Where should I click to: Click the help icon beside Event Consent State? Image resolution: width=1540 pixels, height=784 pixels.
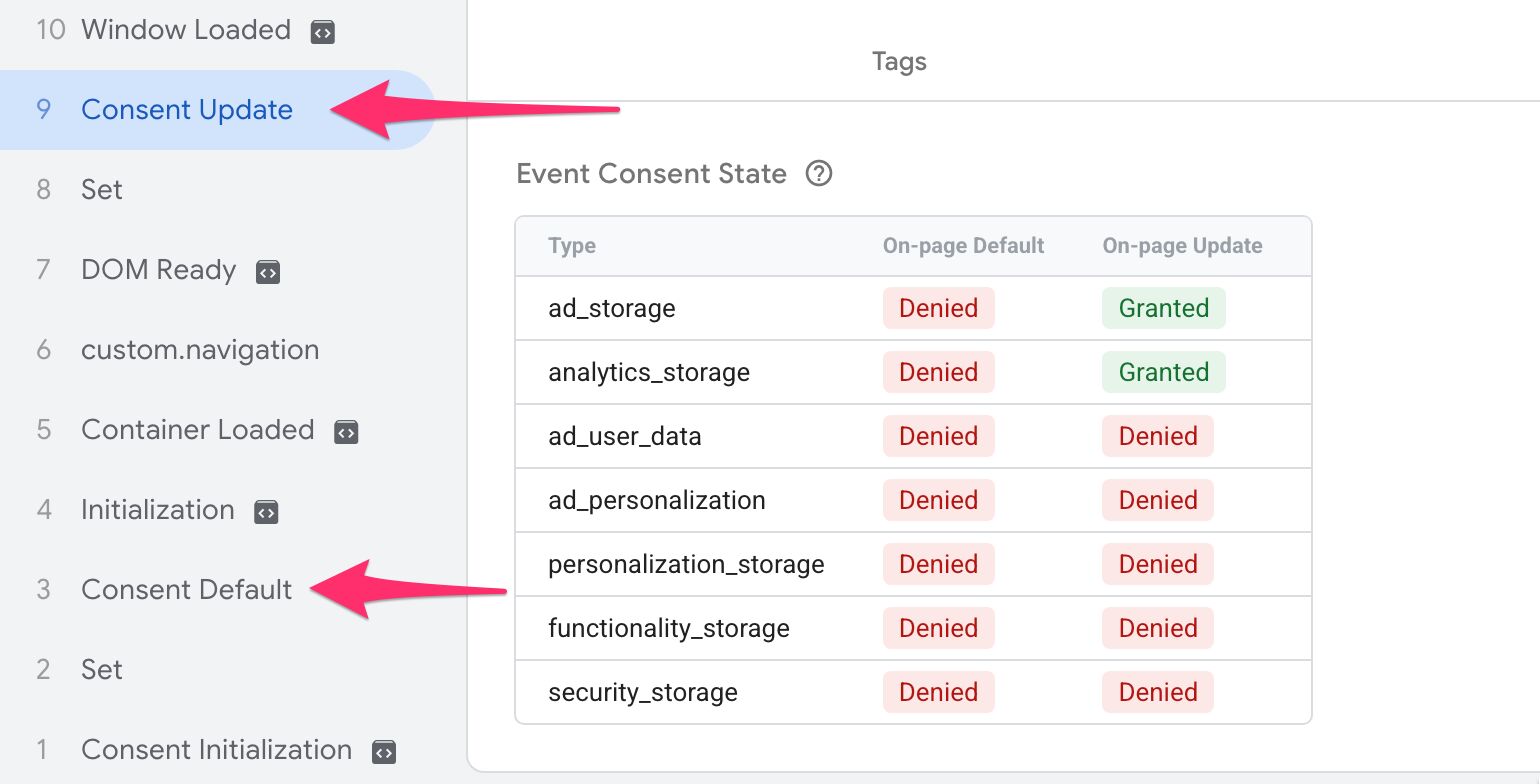(x=819, y=174)
